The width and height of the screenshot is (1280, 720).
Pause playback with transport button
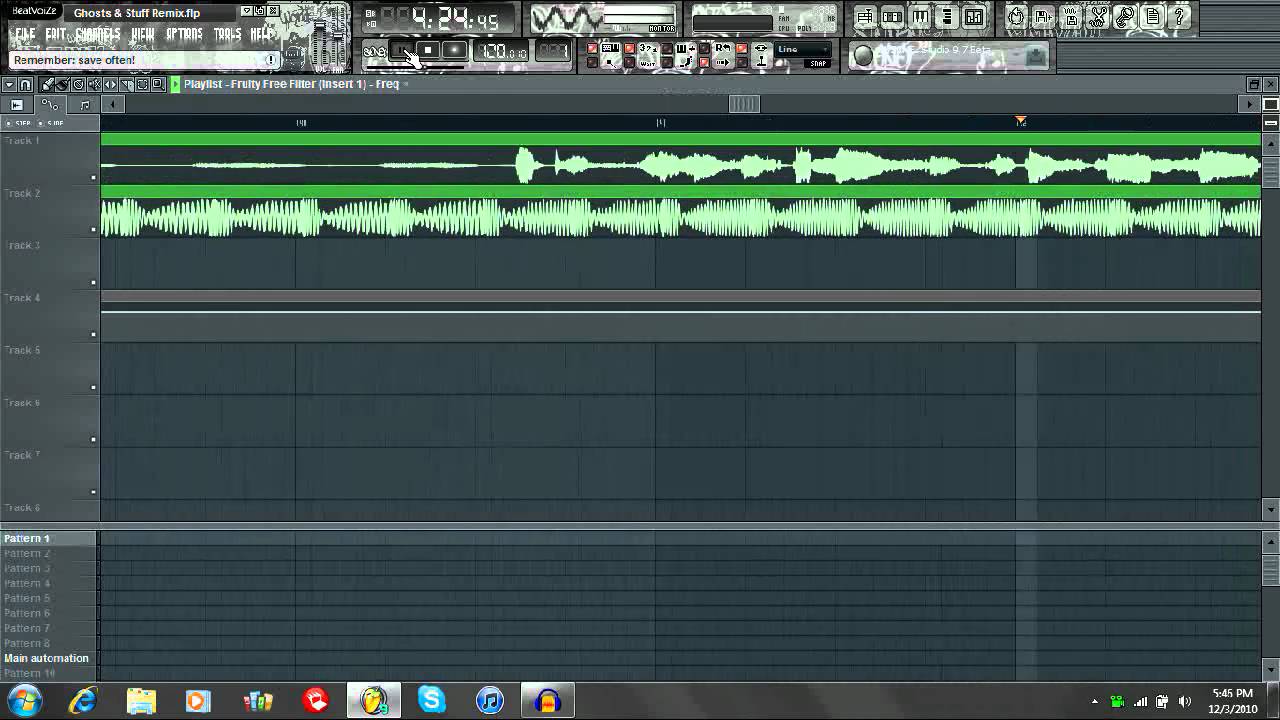pyautogui.click(x=401, y=50)
